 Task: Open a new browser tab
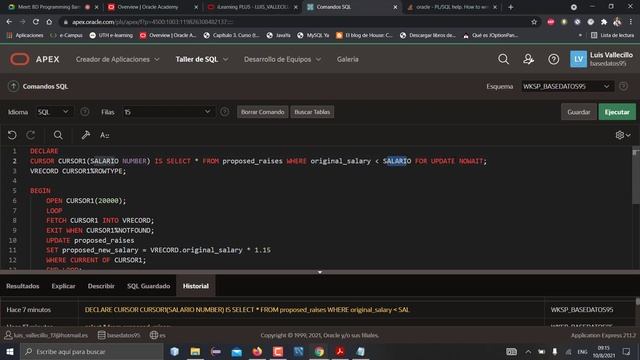(x=511, y=7)
